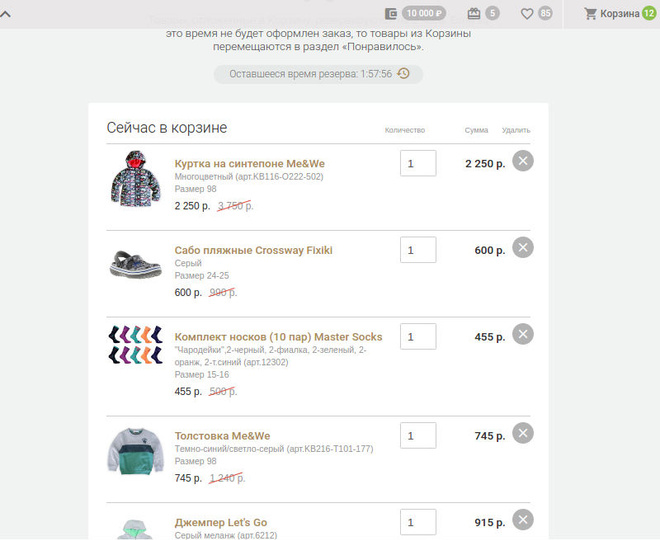Open favorites heart icon

click(x=527, y=14)
